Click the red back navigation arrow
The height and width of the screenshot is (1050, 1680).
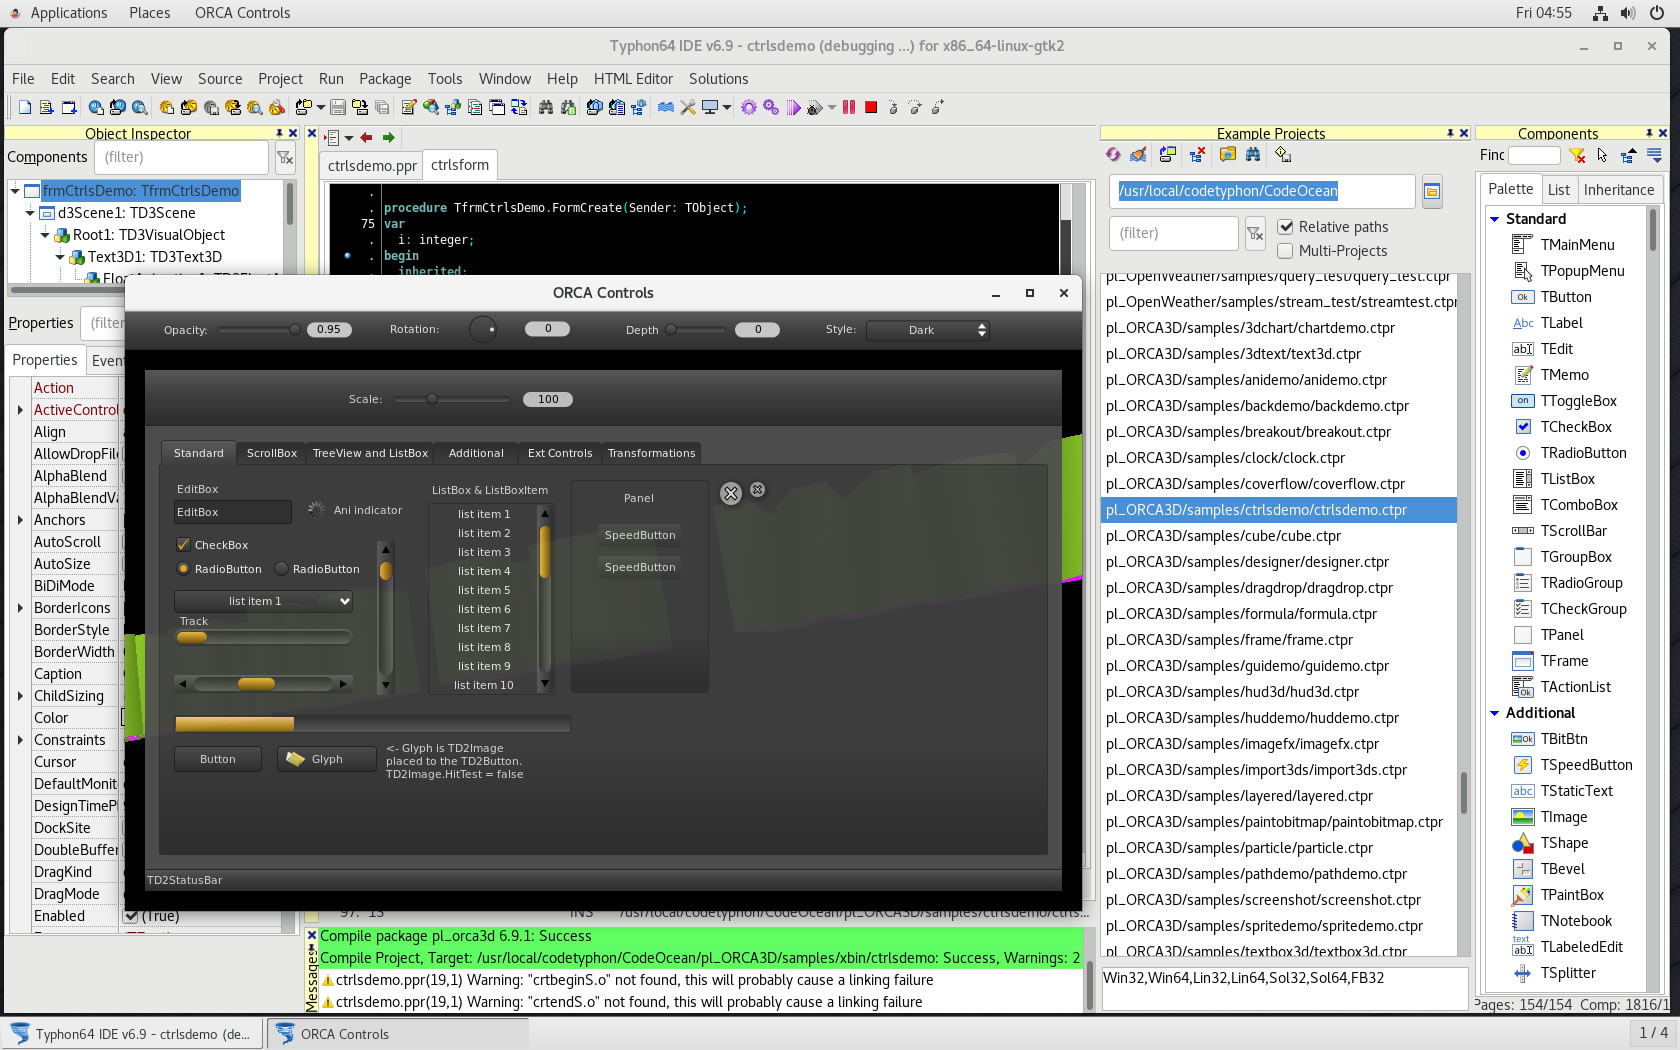tap(366, 138)
